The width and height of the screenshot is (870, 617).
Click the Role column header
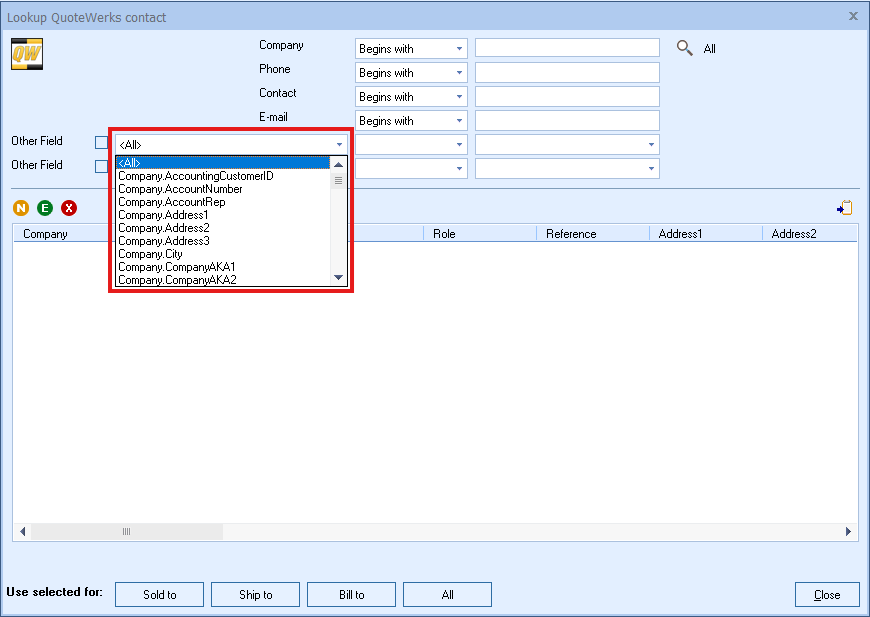[480, 234]
